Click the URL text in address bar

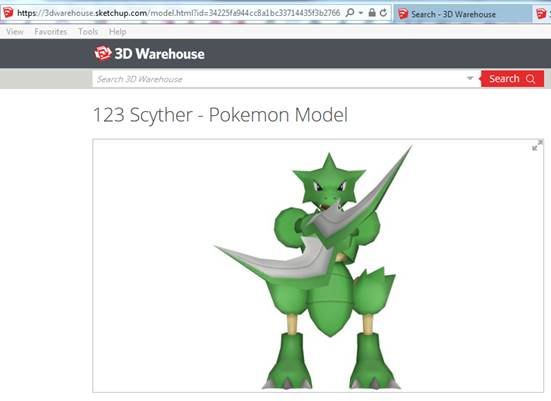pyautogui.click(x=179, y=13)
